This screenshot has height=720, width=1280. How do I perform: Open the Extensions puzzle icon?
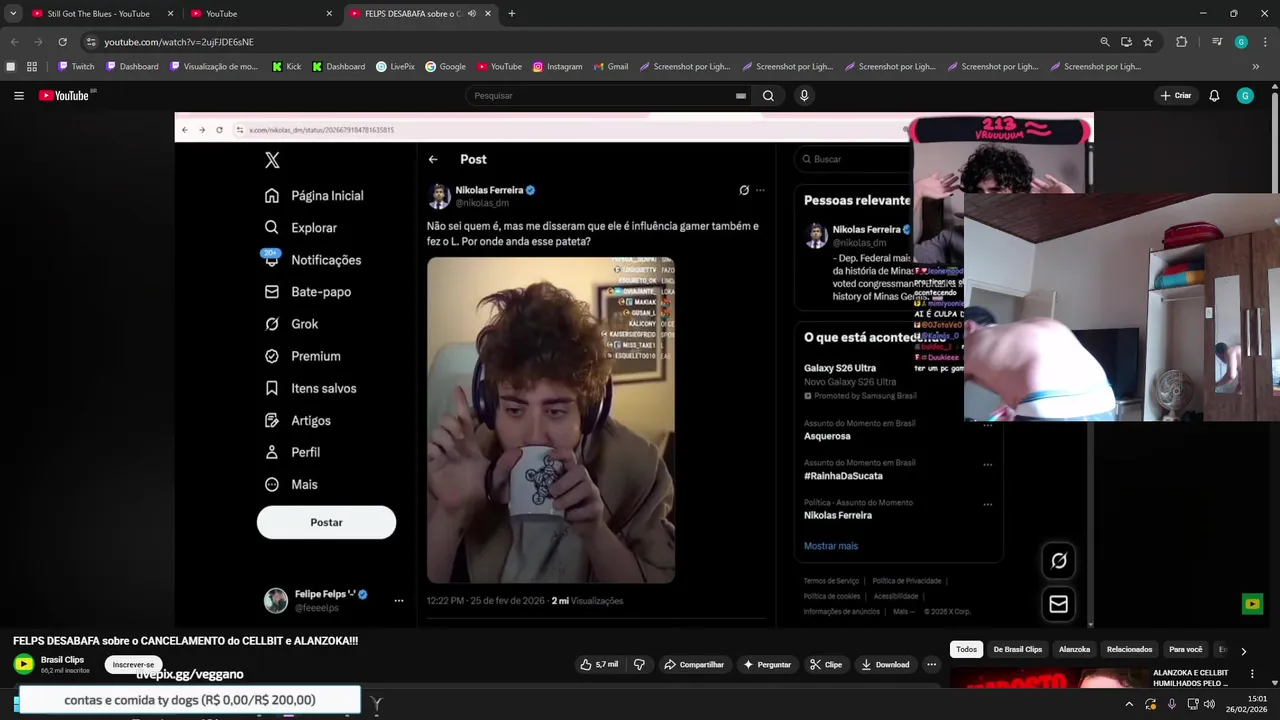click(x=1181, y=42)
